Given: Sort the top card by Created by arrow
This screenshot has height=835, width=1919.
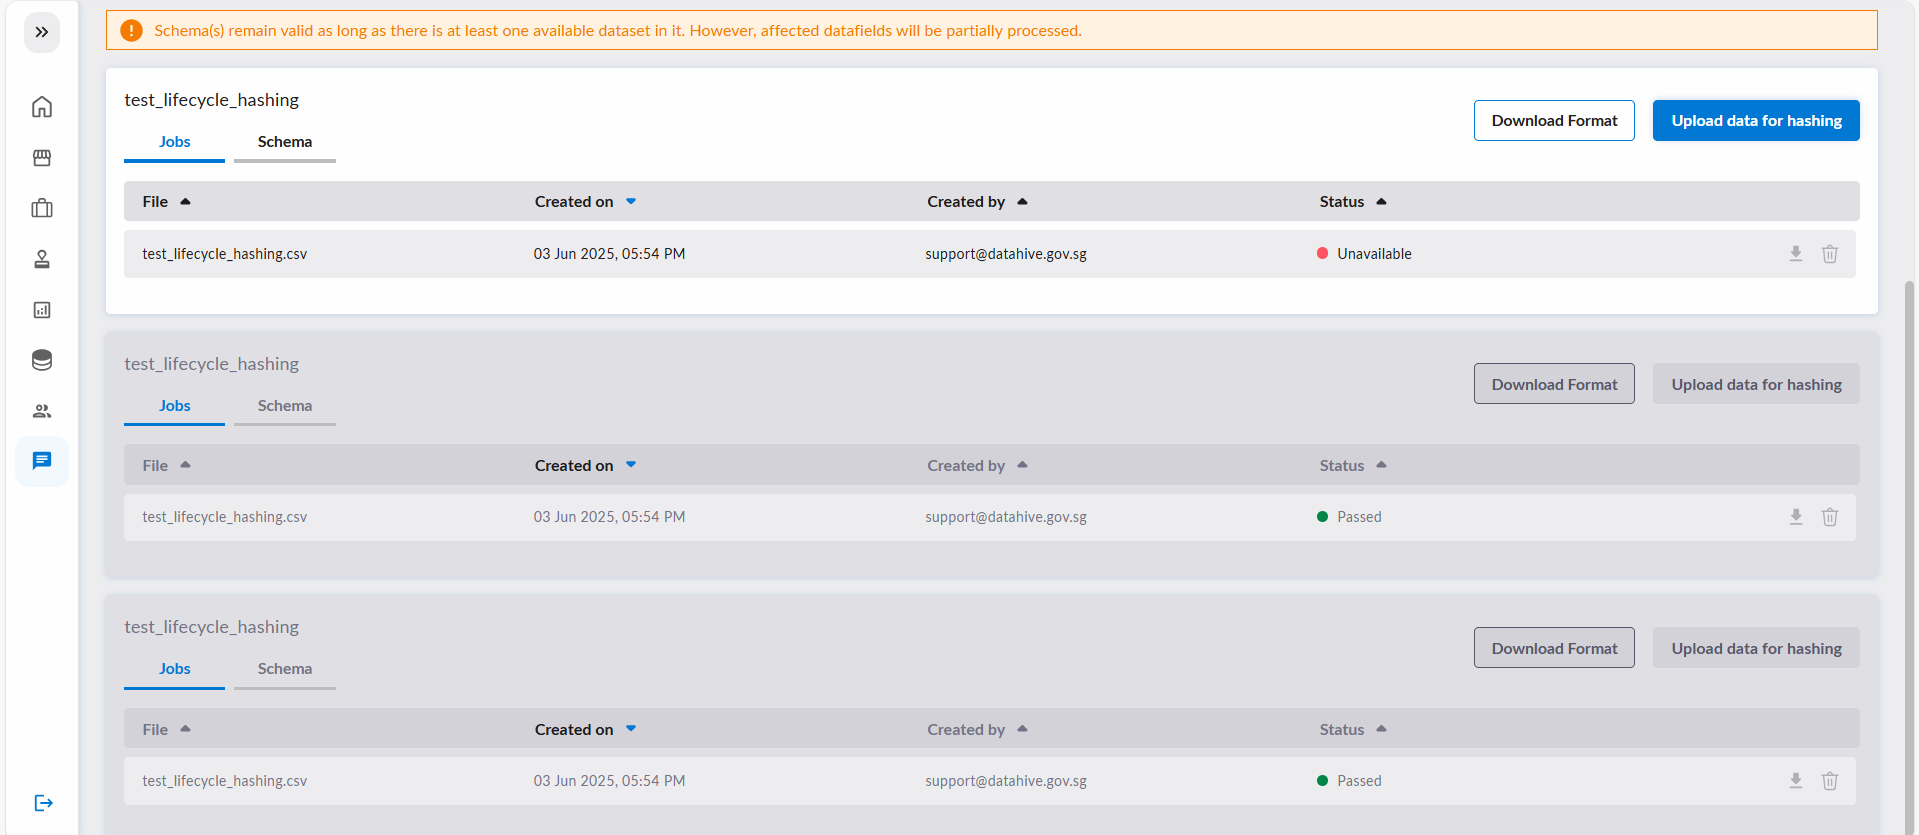Looking at the screenshot, I should [x=1022, y=202].
